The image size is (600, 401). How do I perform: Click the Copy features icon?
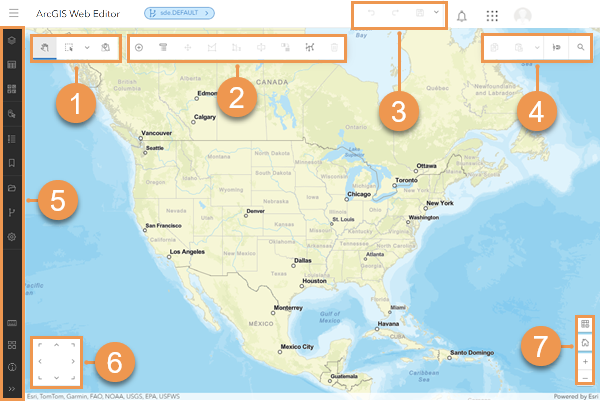pyautogui.click(x=494, y=47)
